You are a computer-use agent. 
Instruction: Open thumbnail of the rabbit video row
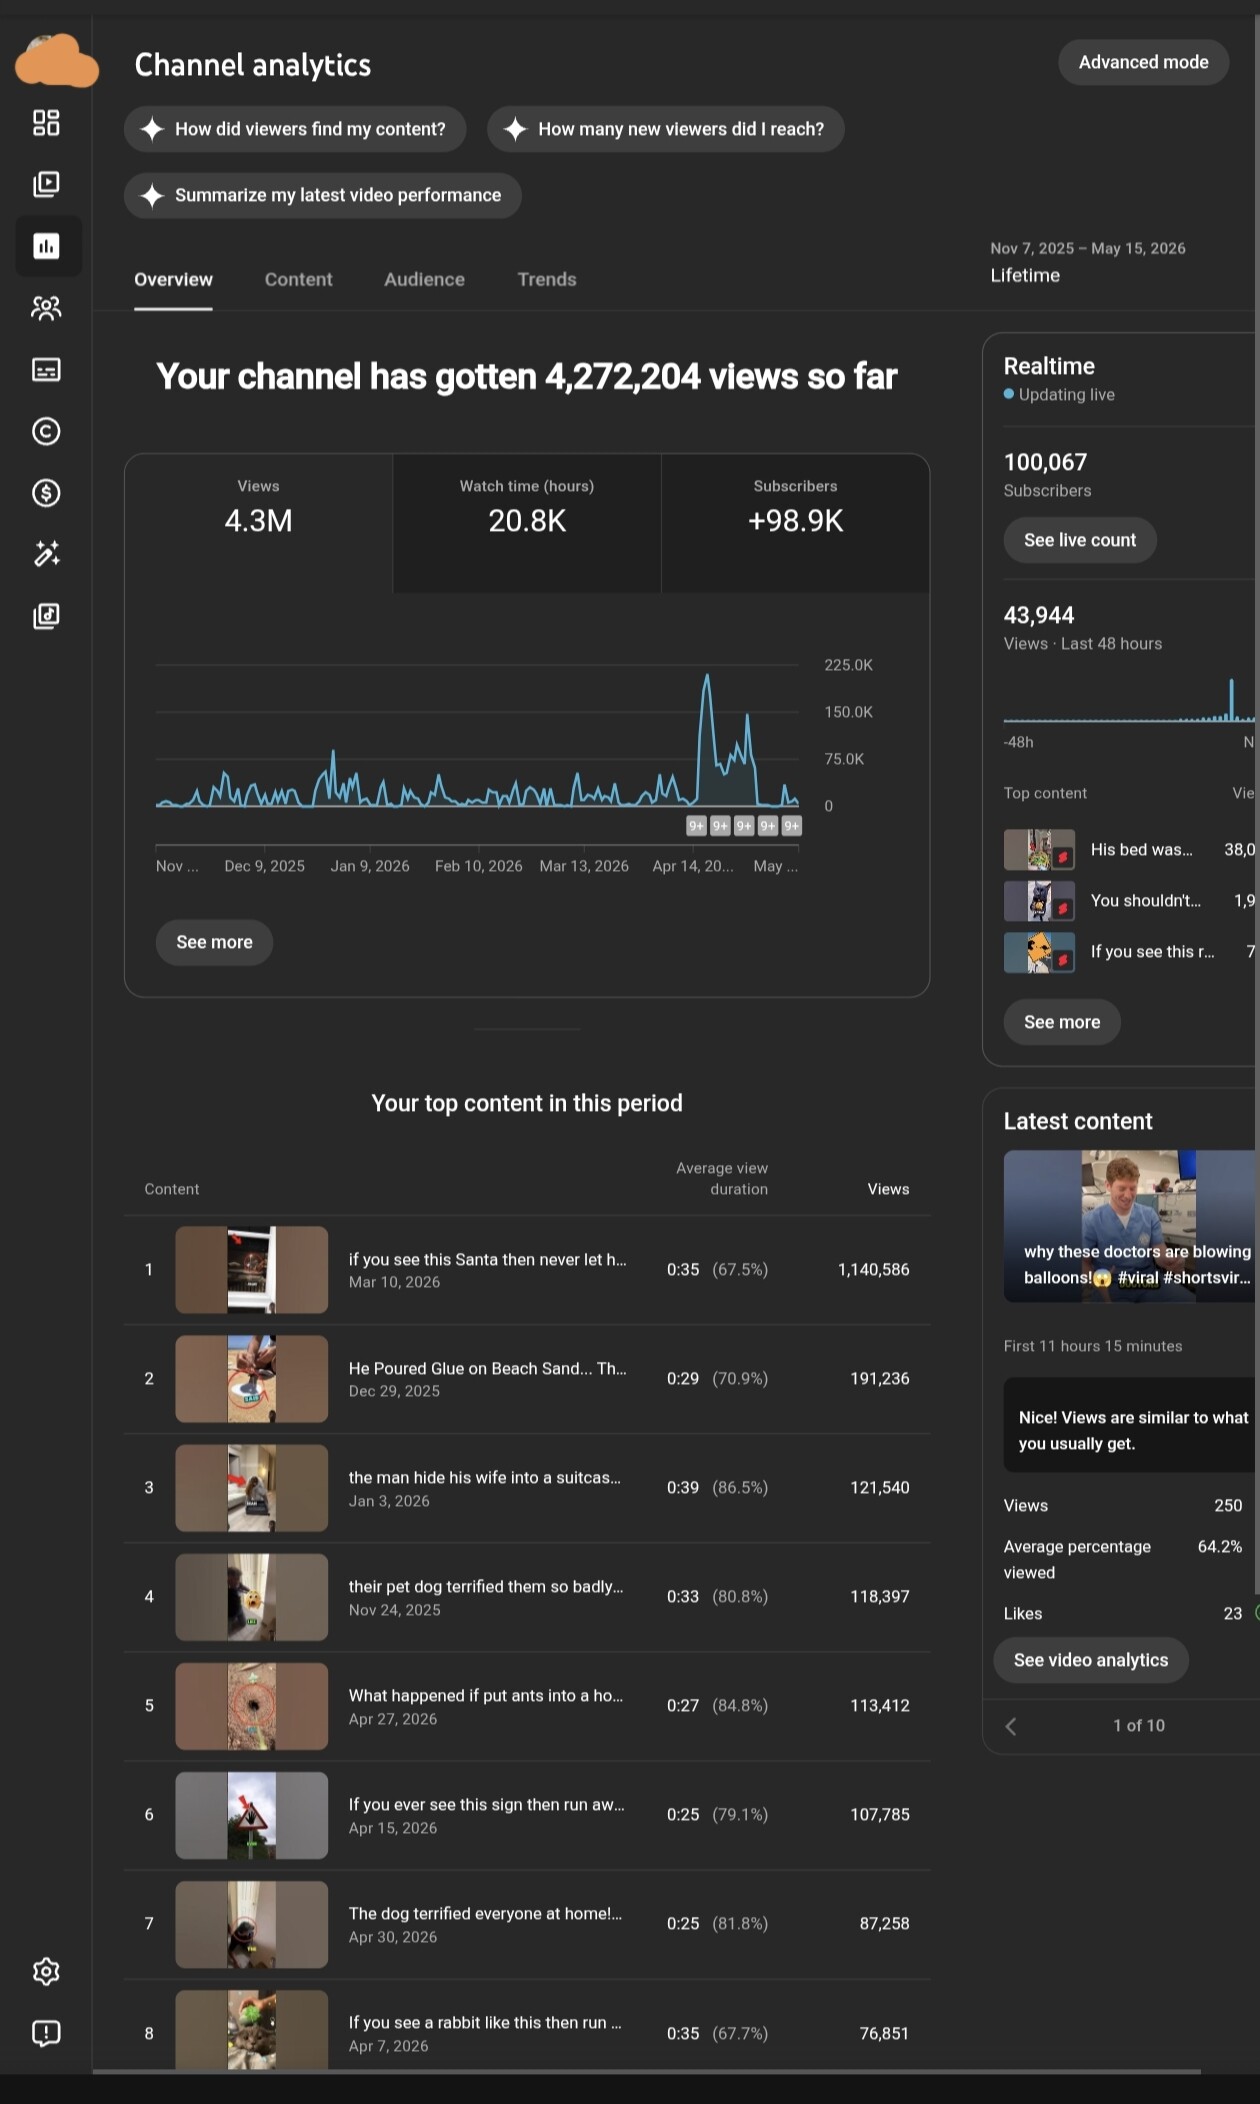coord(252,2030)
